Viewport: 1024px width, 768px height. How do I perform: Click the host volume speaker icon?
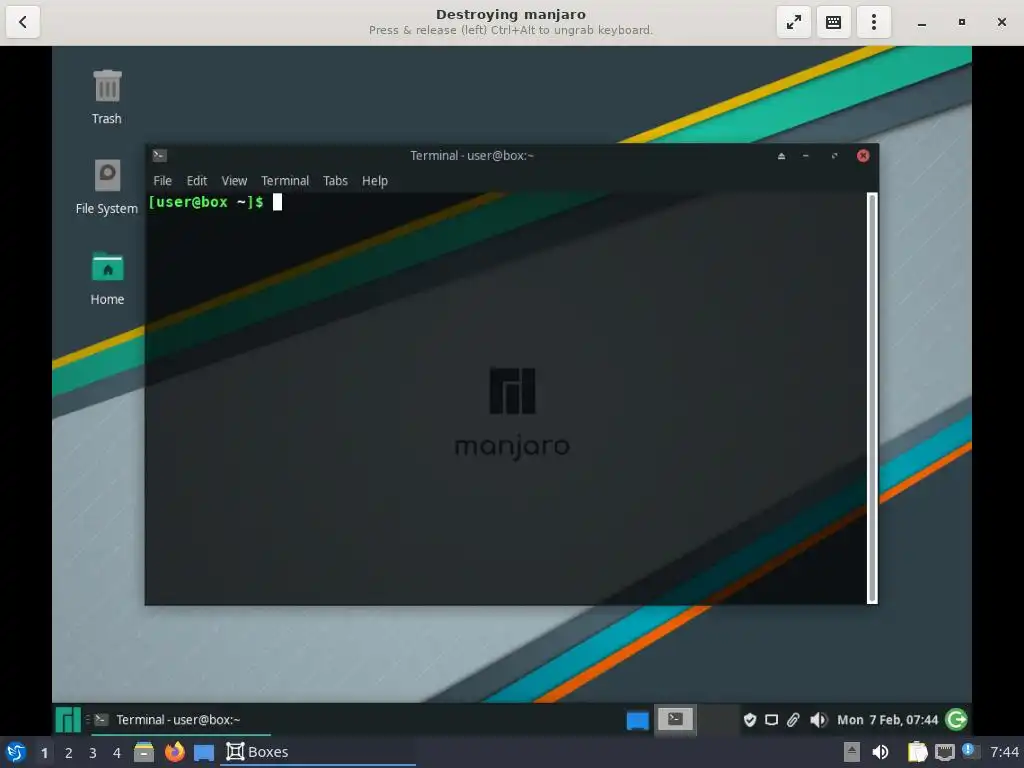(880, 752)
